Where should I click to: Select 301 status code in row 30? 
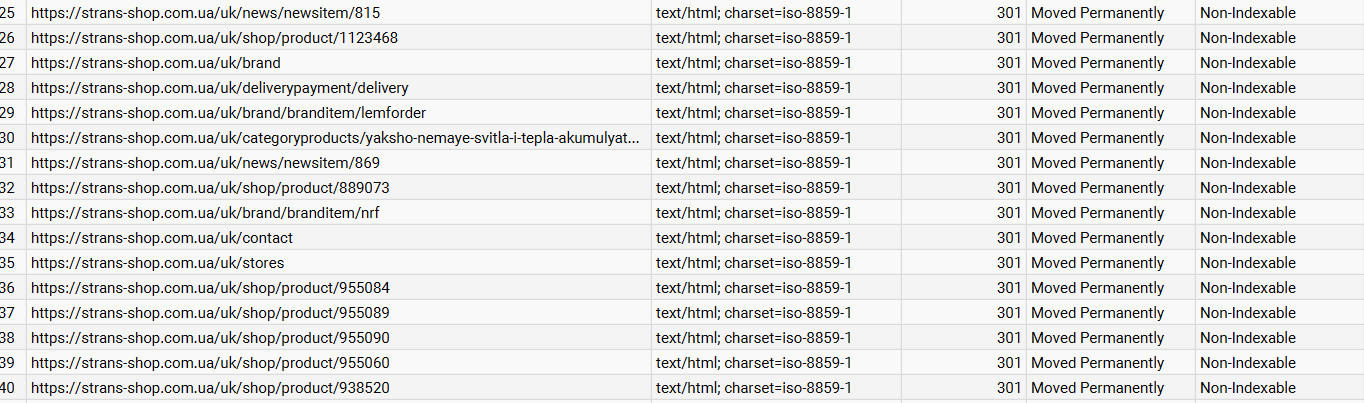(x=1008, y=138)
